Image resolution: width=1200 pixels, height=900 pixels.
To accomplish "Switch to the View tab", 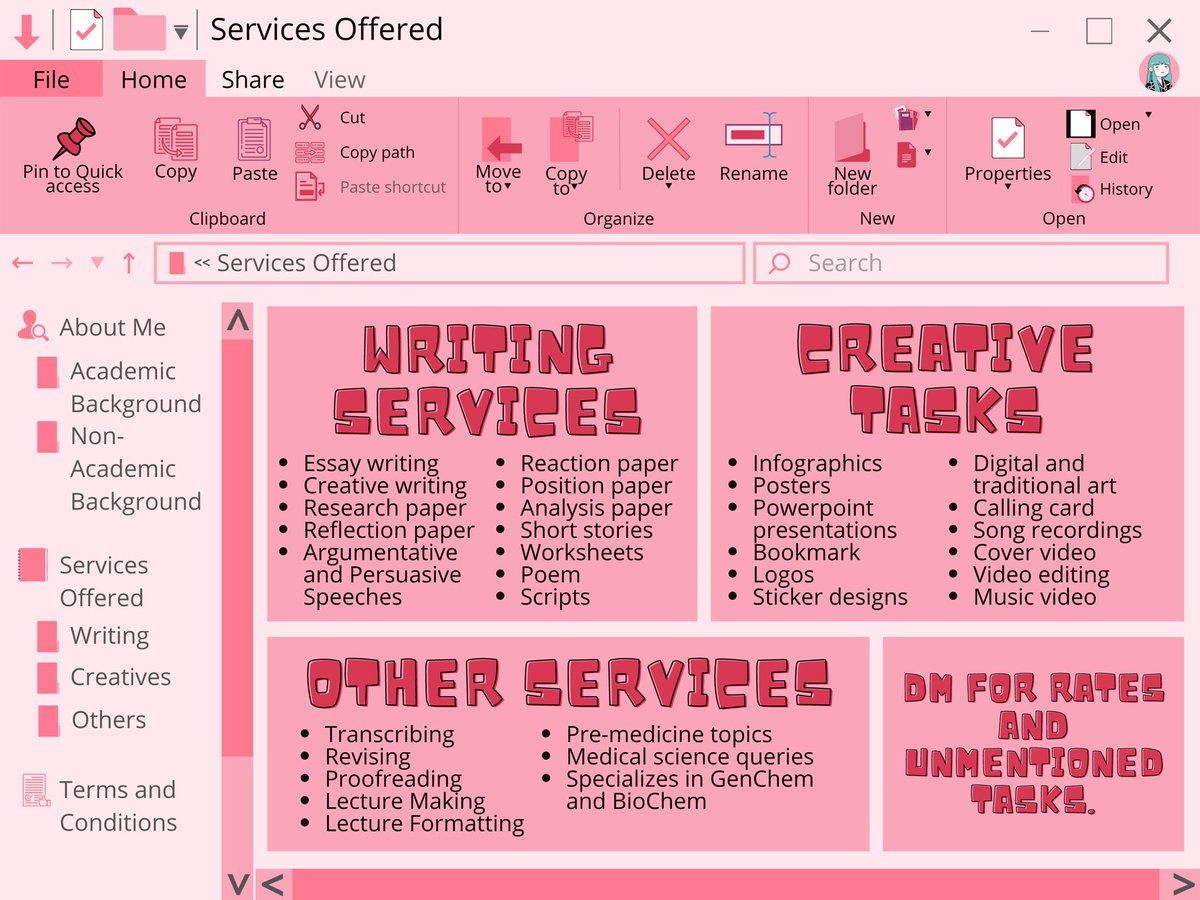I will pos(340,79).
